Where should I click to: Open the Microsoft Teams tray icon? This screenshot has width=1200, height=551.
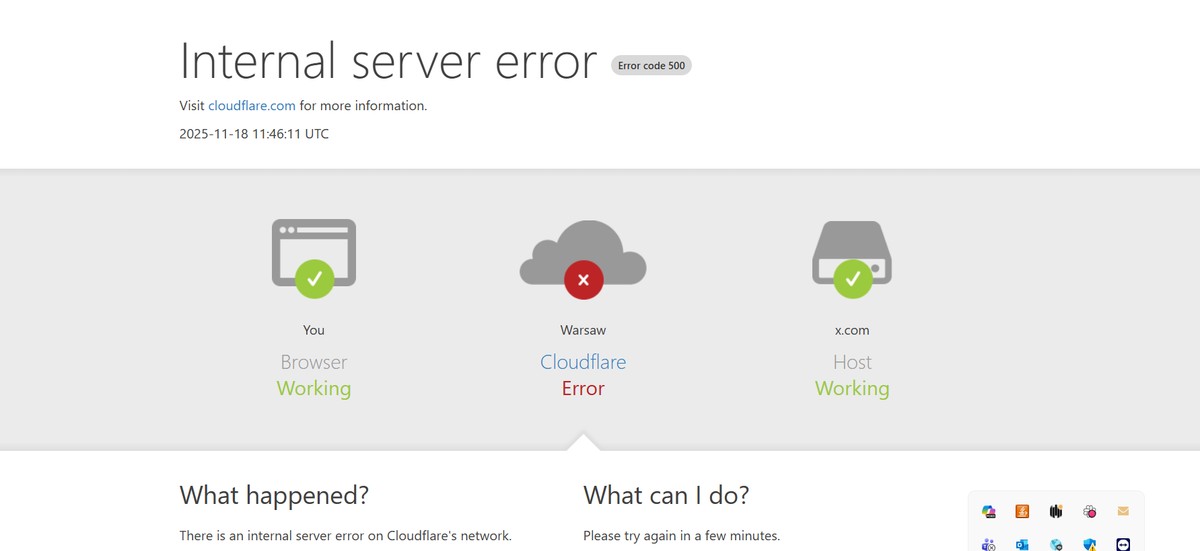tap(989, 544)
